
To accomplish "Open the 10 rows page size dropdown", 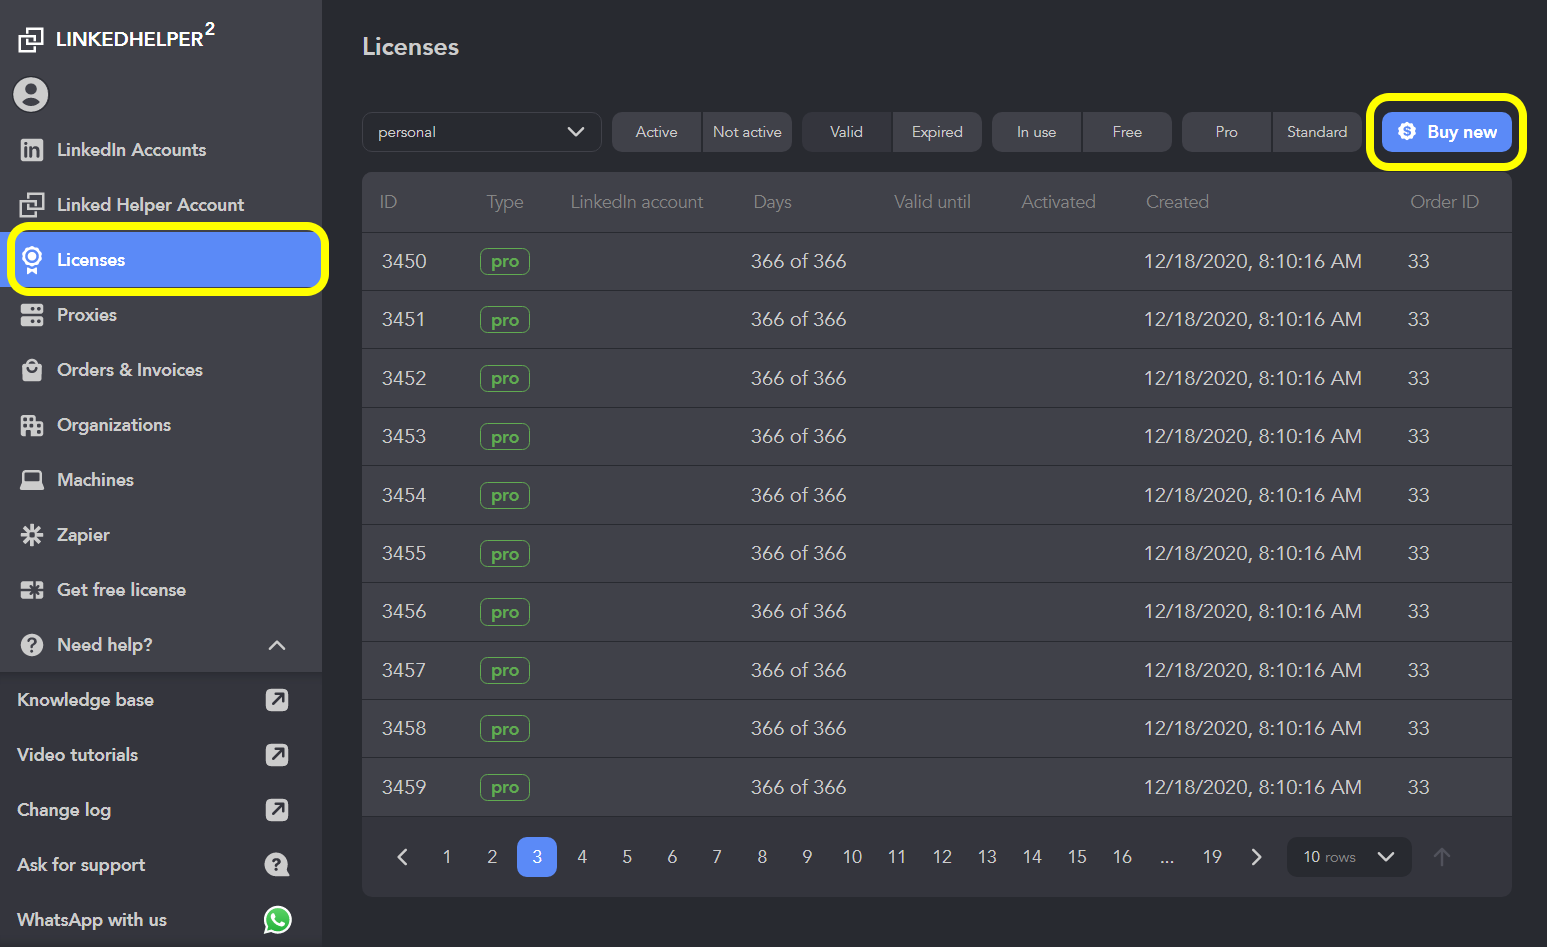I will pos(1349,857).
